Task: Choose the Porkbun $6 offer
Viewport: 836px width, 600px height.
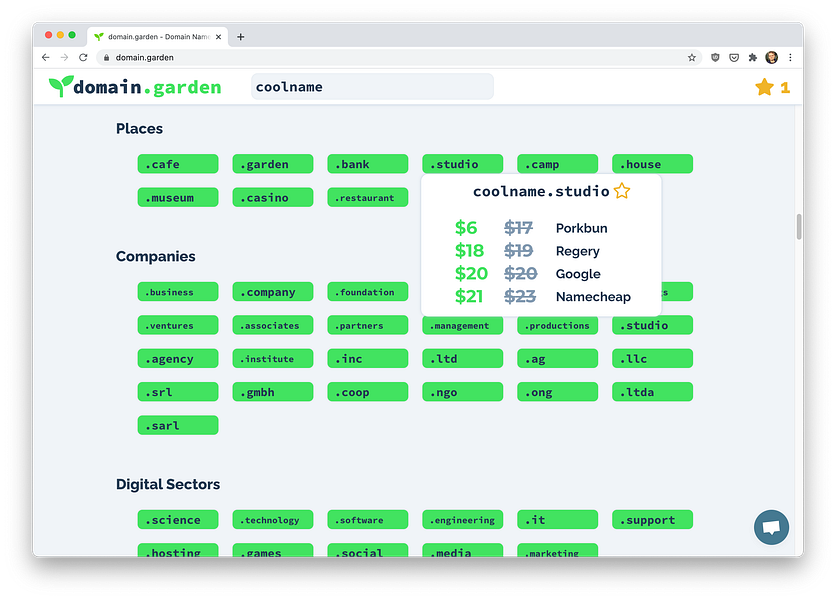Action: point(541,228)
